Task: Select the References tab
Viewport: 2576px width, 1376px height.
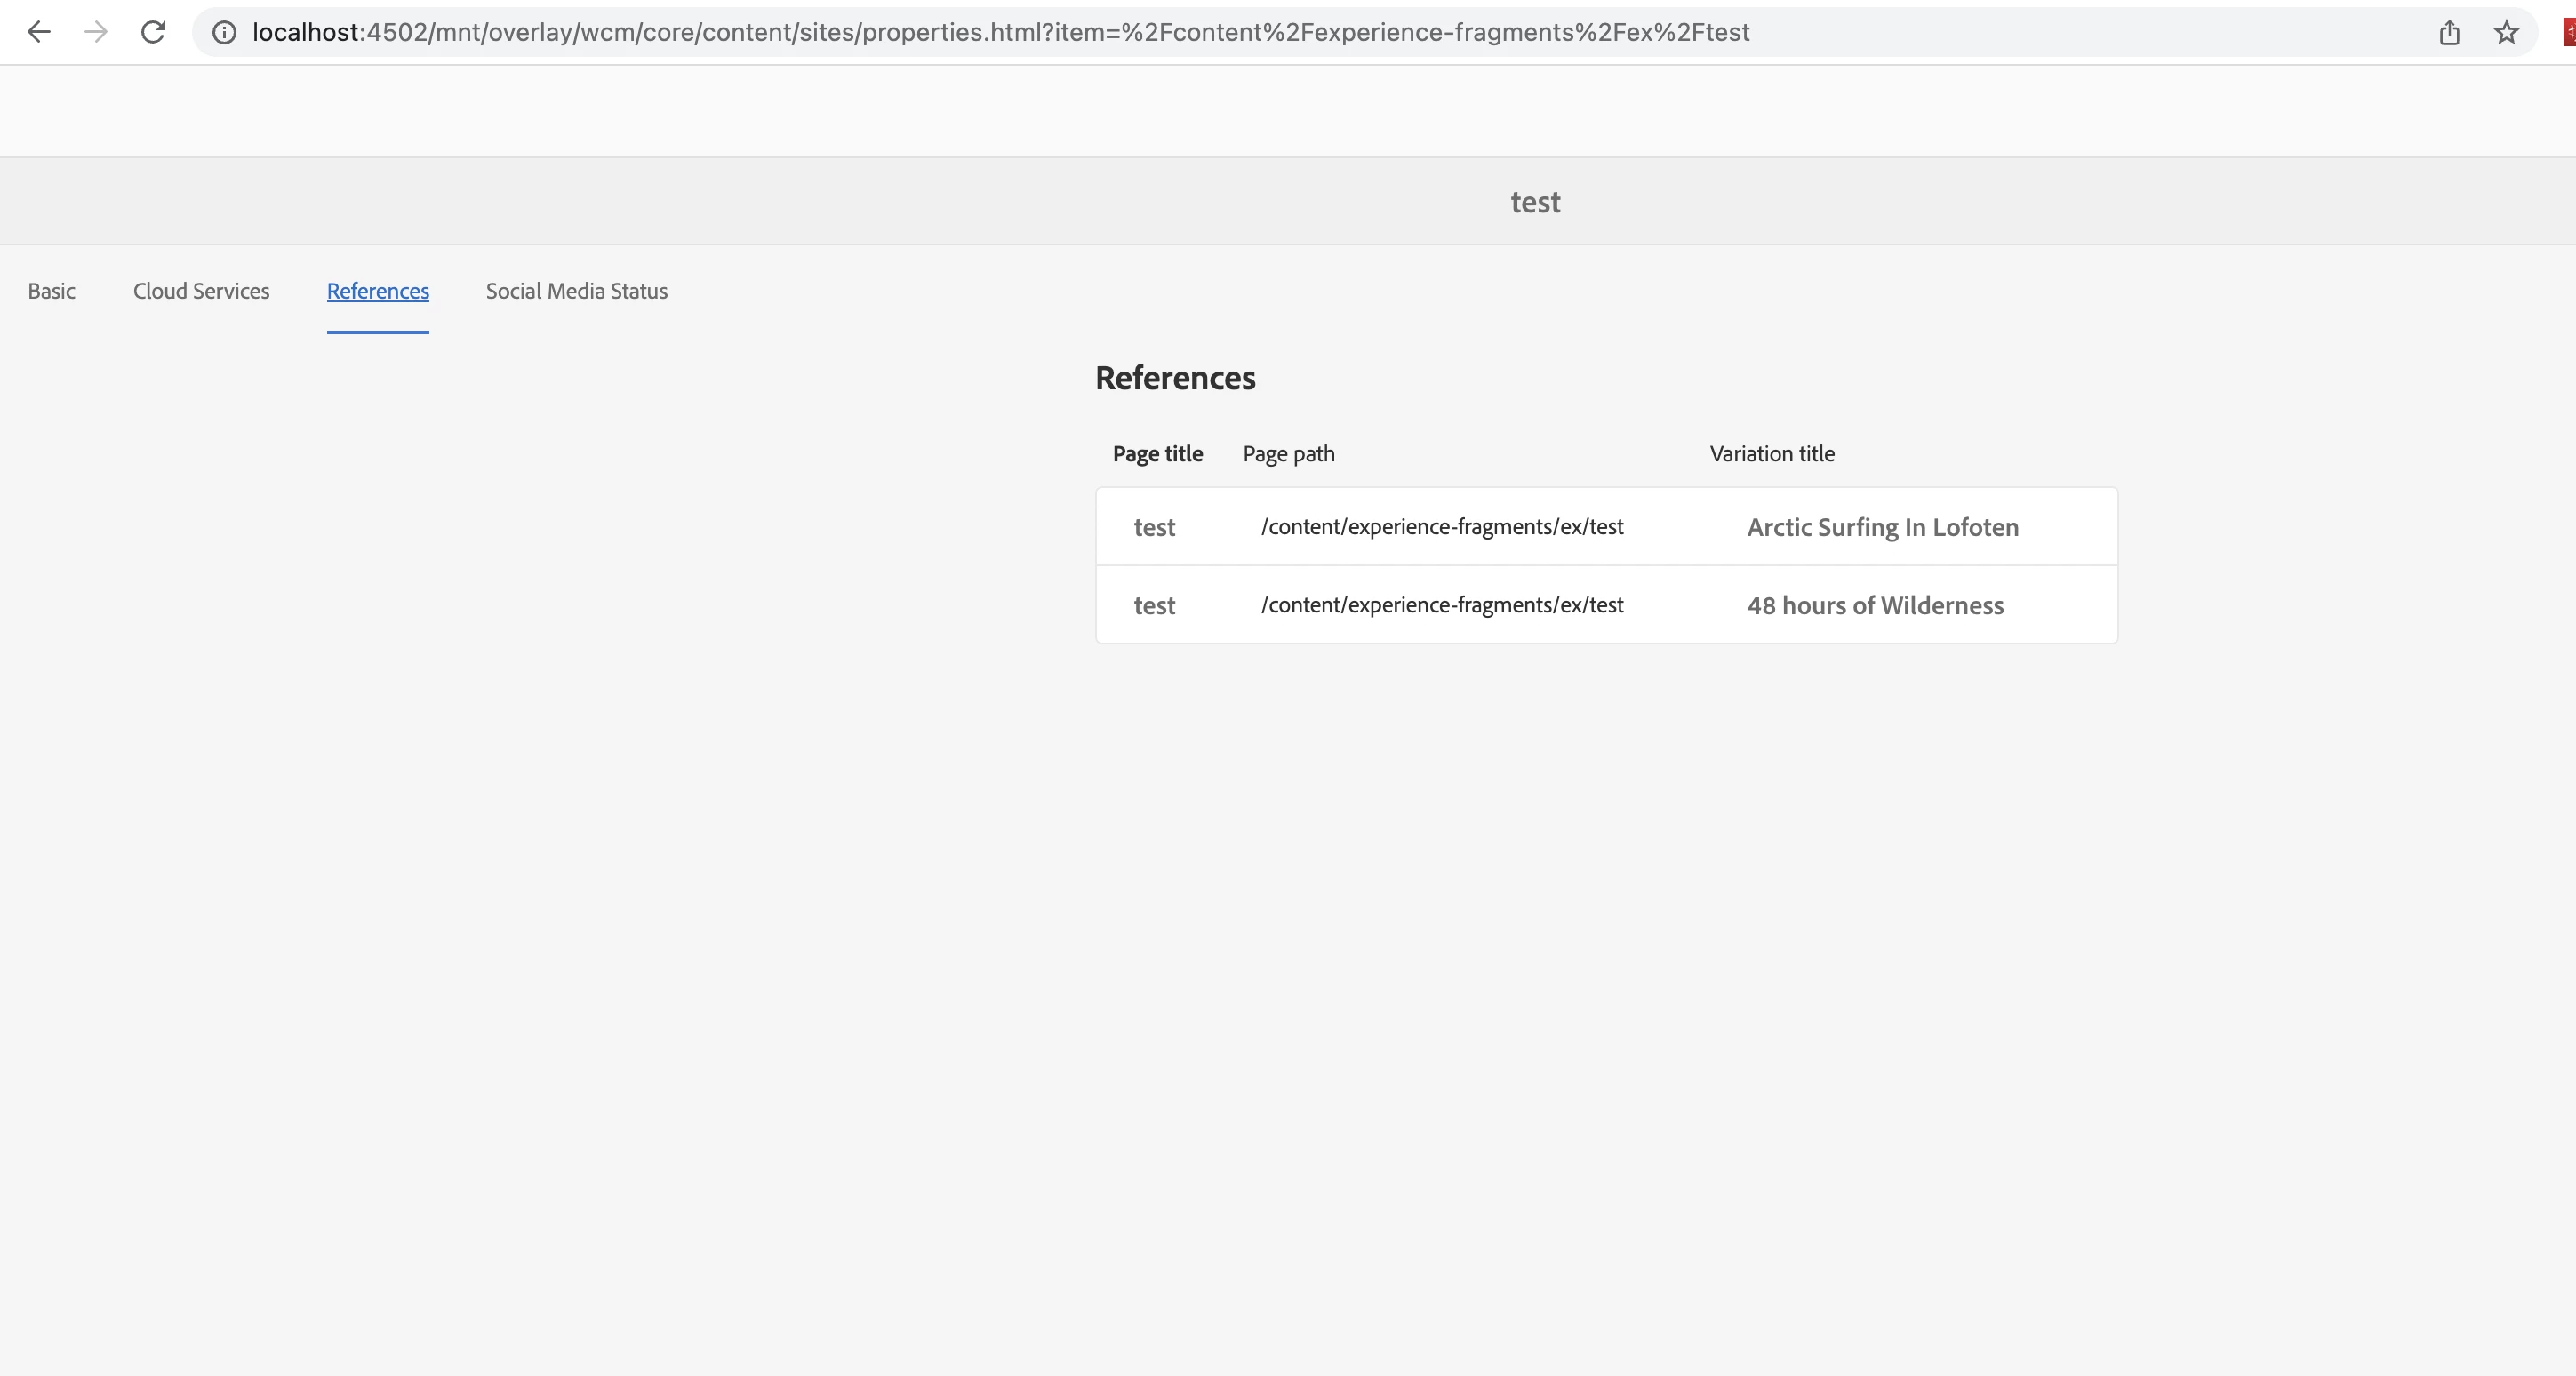Action: click(x=378, y=291)
